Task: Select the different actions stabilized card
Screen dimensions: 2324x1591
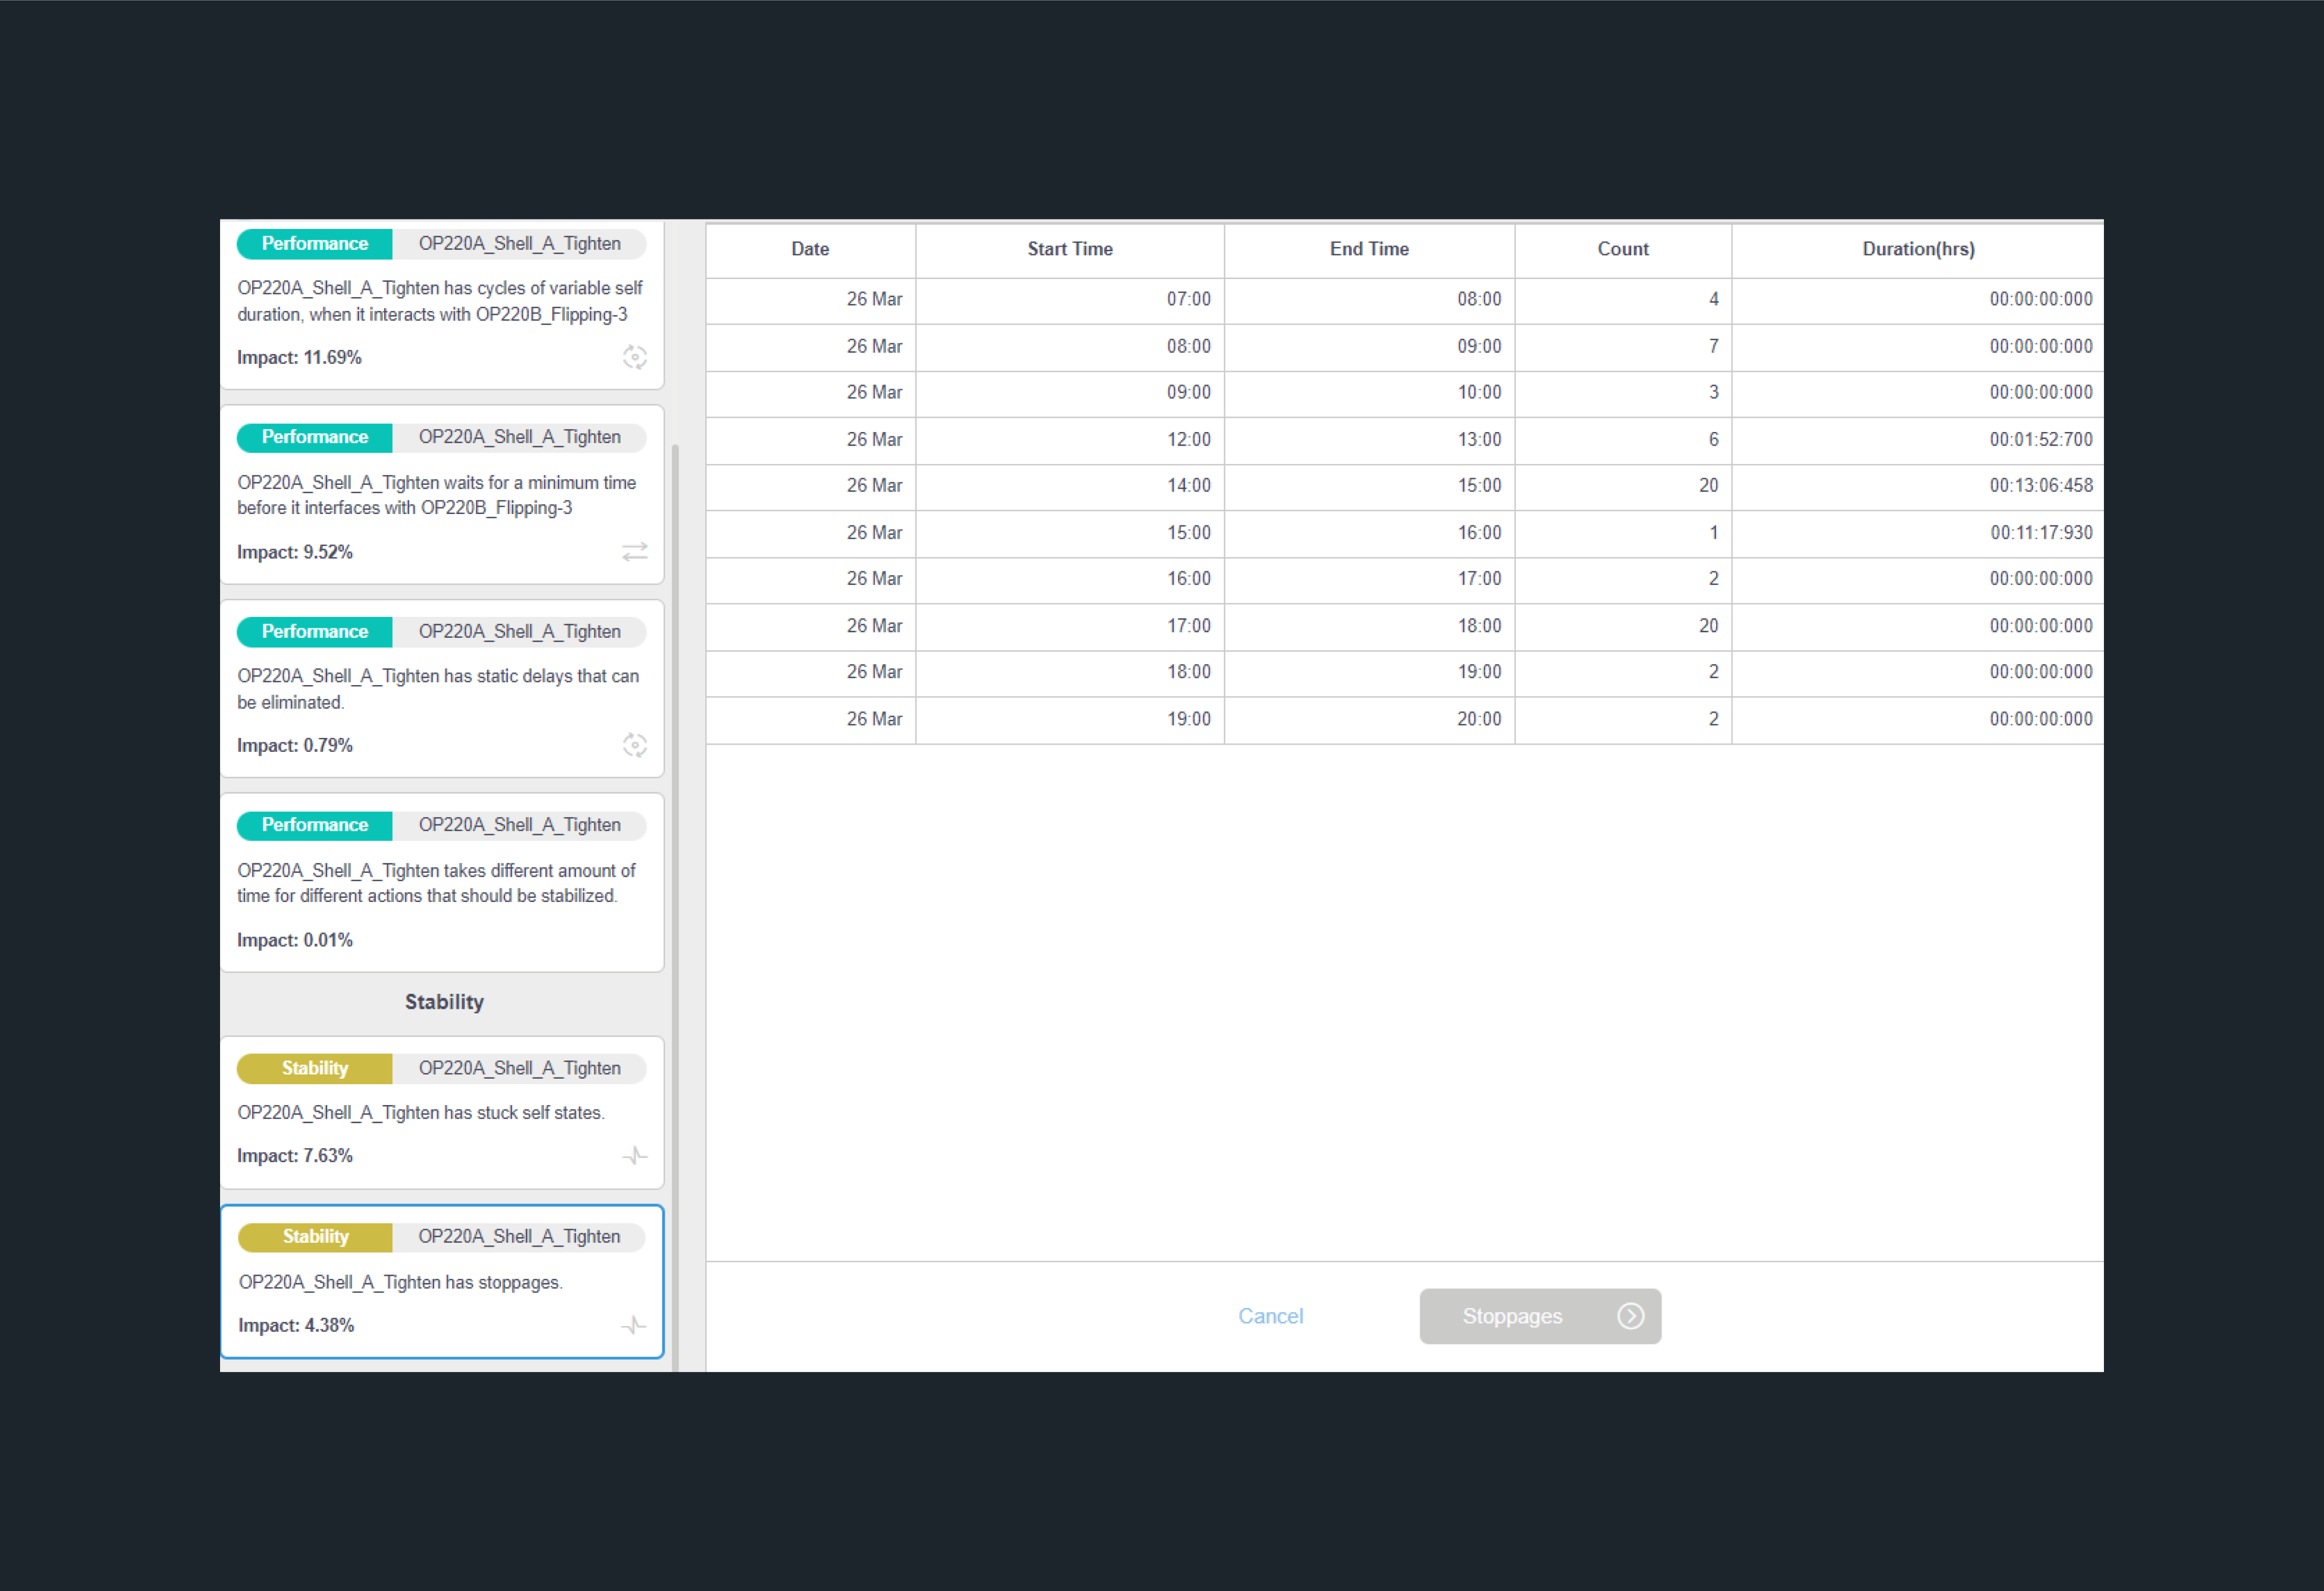Action: [442, 882]
